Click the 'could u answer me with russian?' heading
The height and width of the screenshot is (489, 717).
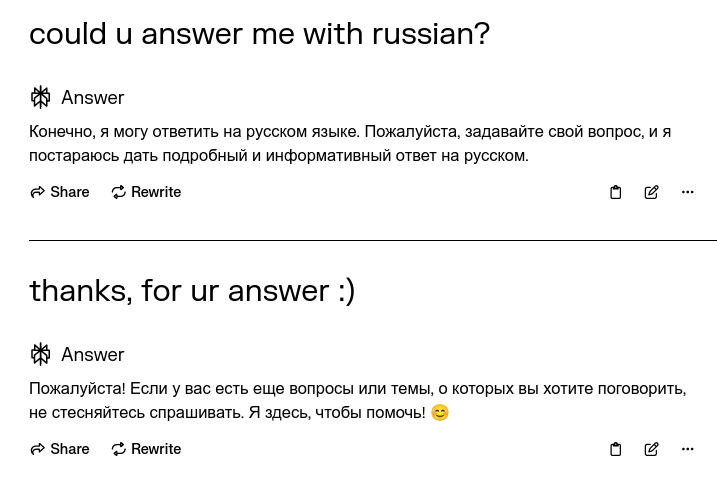coord(259,34)
